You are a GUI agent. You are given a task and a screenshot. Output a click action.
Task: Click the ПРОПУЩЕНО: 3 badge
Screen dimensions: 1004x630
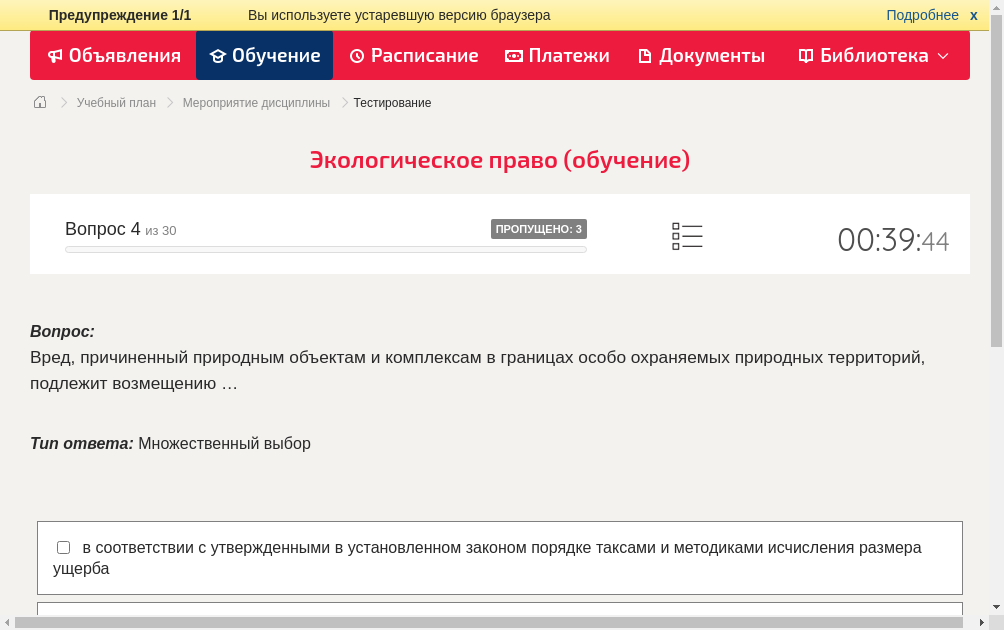click(x=540, y=228)
